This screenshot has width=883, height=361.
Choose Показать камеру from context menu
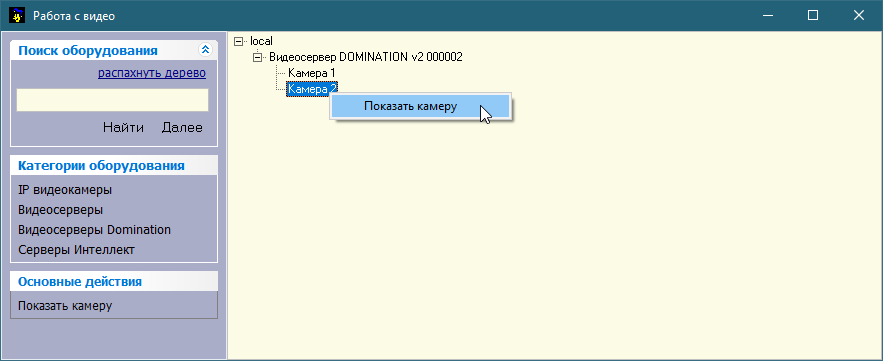pyautogui.click(x=421, y=106)
